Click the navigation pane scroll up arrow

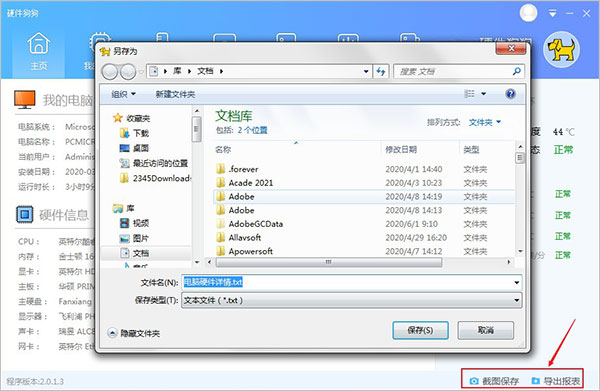coord(197,111)
